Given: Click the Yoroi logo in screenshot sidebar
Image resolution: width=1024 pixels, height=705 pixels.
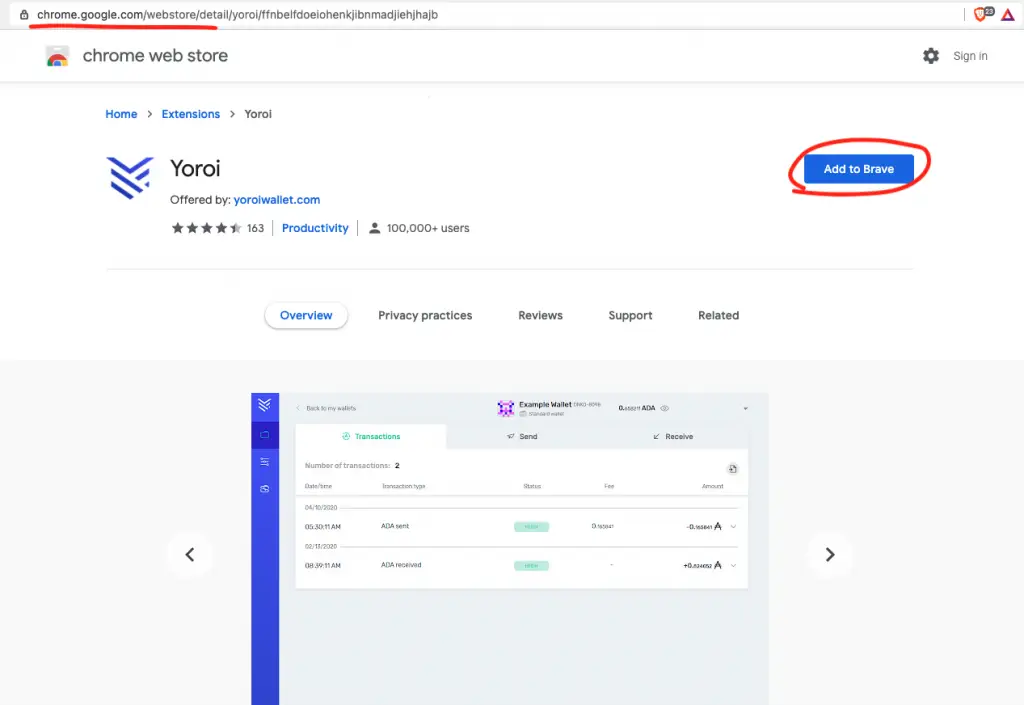Looking at the screenshot, I should 264,405.
